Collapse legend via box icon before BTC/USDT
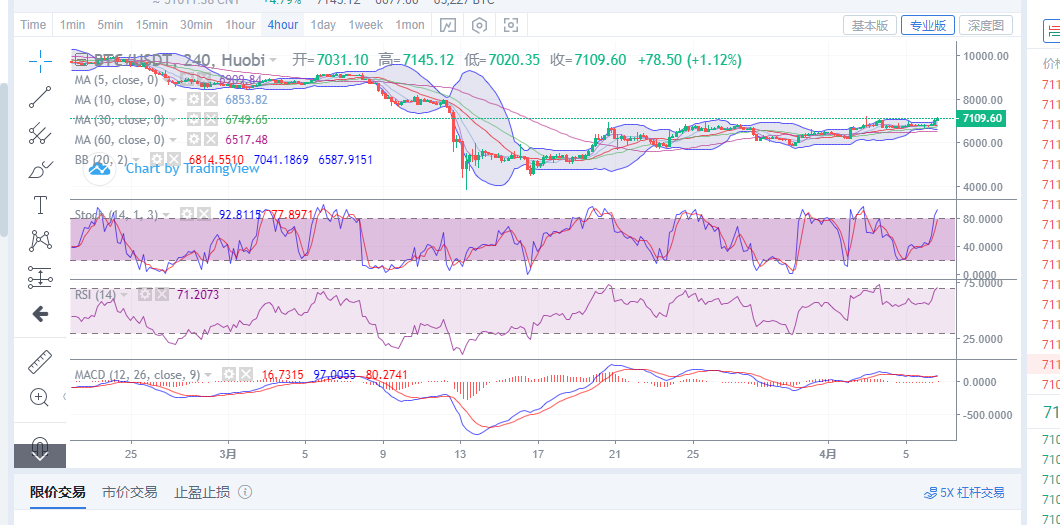This screenshot has width=1060, height=525. [80, 59]
